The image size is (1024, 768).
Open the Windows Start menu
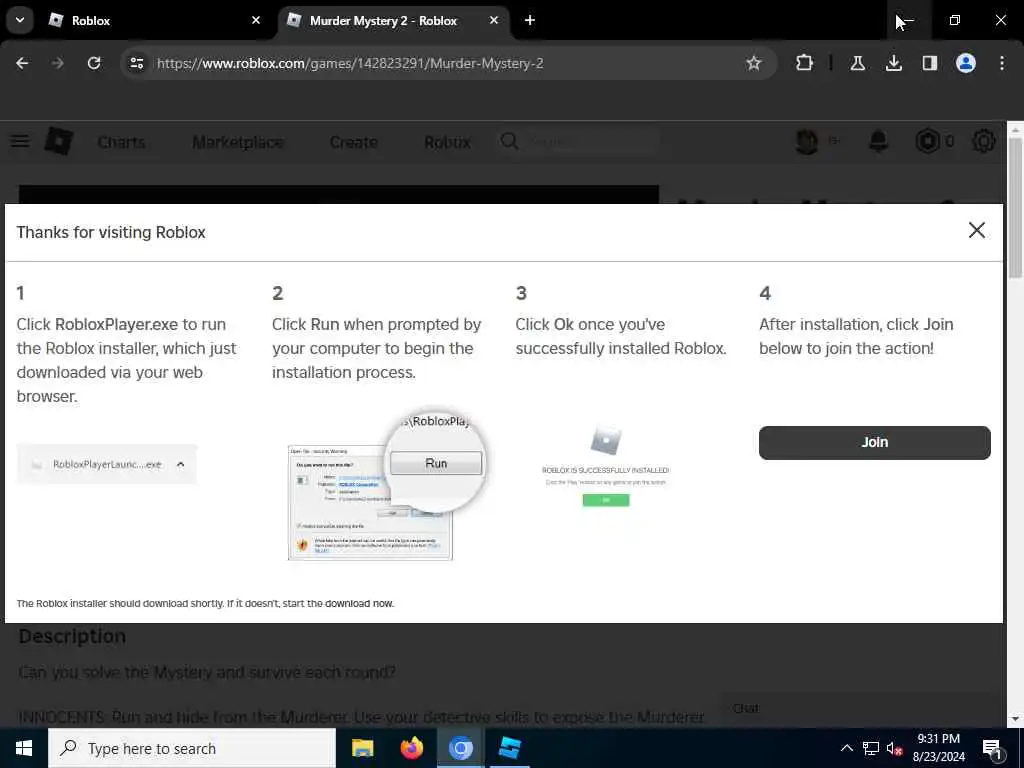coord(24,748)
